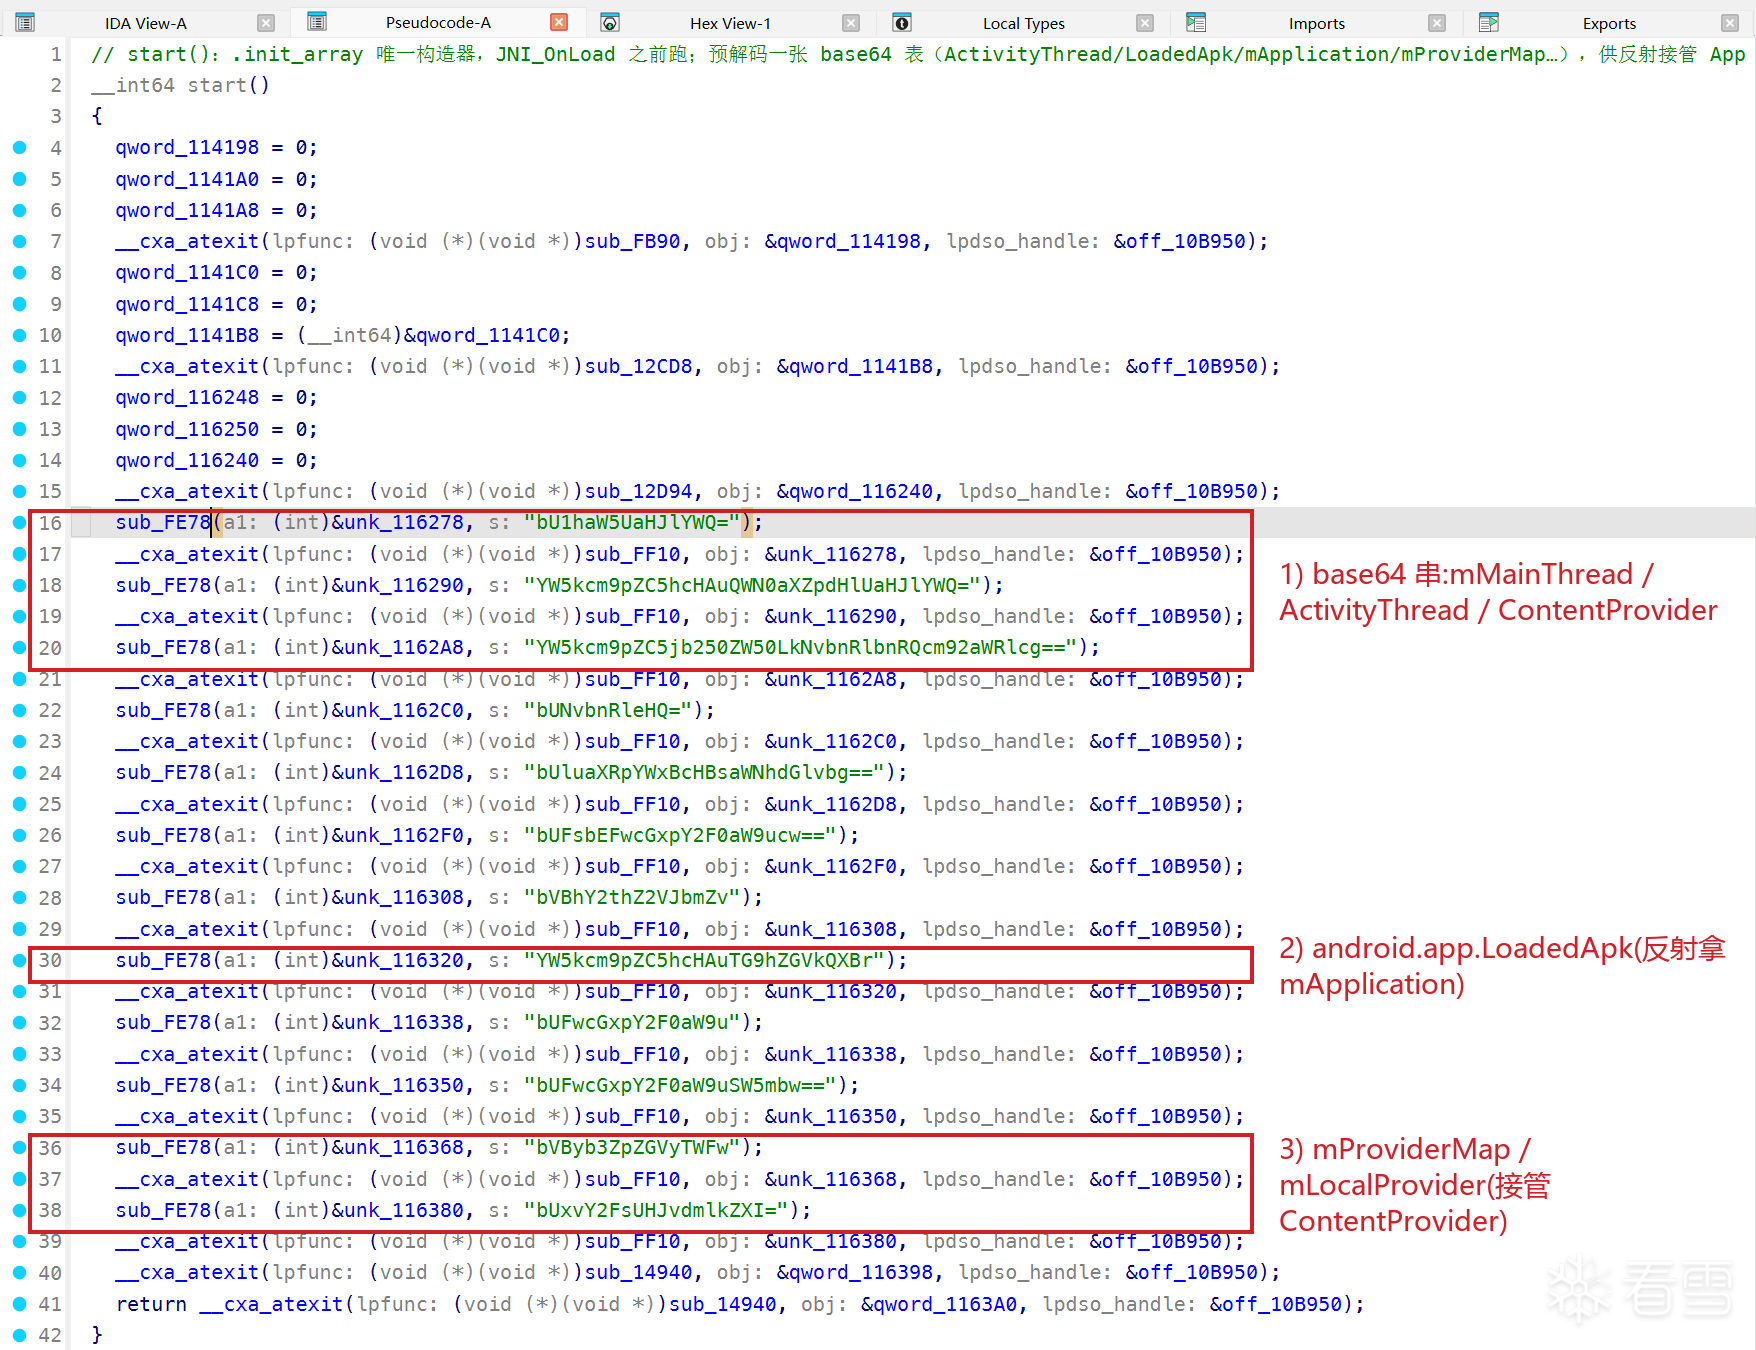The width and height of the screenshot is (1756, 1350).
Task: Toggle breakpoint dot on line 33
Action: [19, 1054]
